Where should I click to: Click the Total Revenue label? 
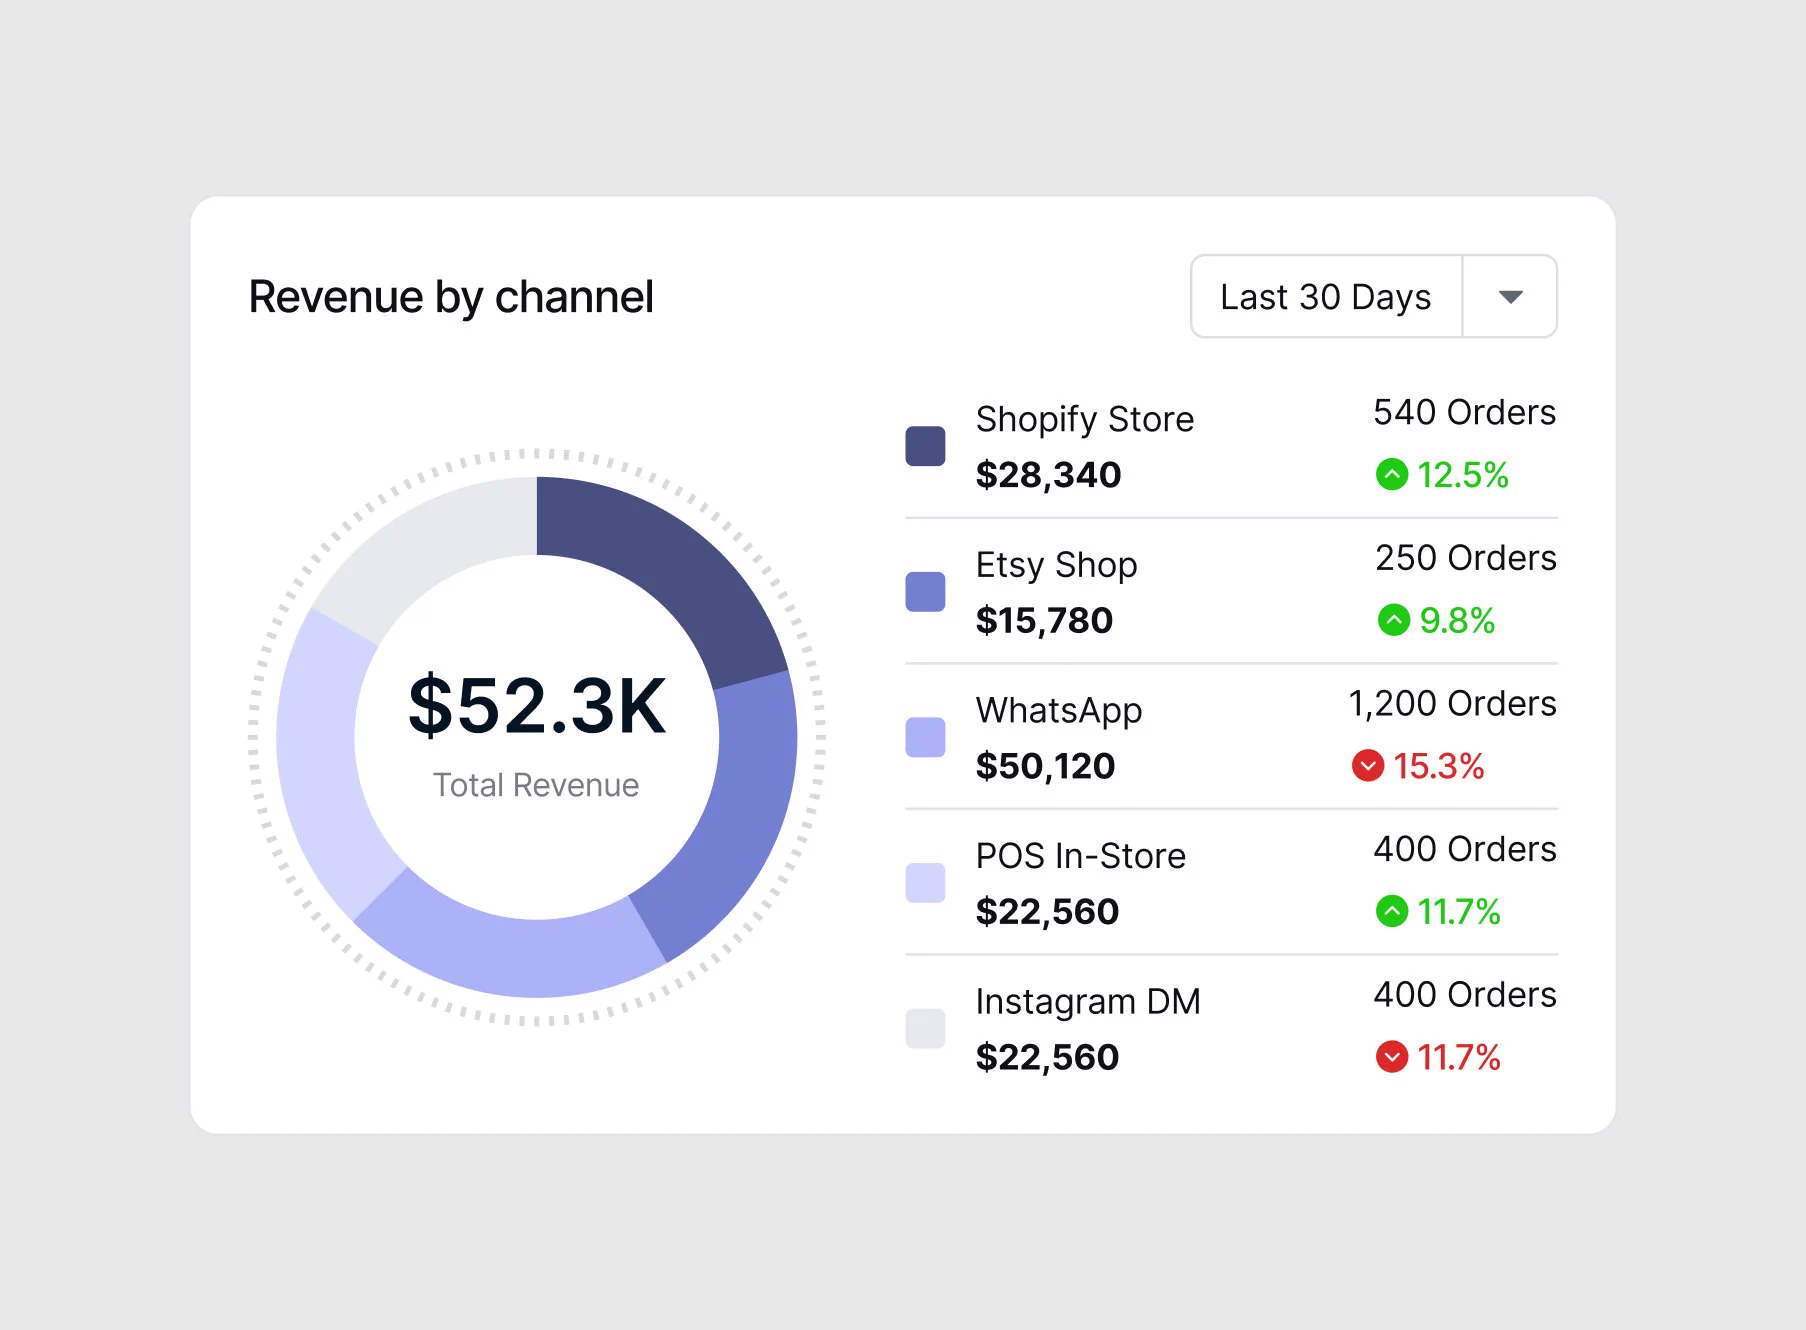[x=536, y=785]
